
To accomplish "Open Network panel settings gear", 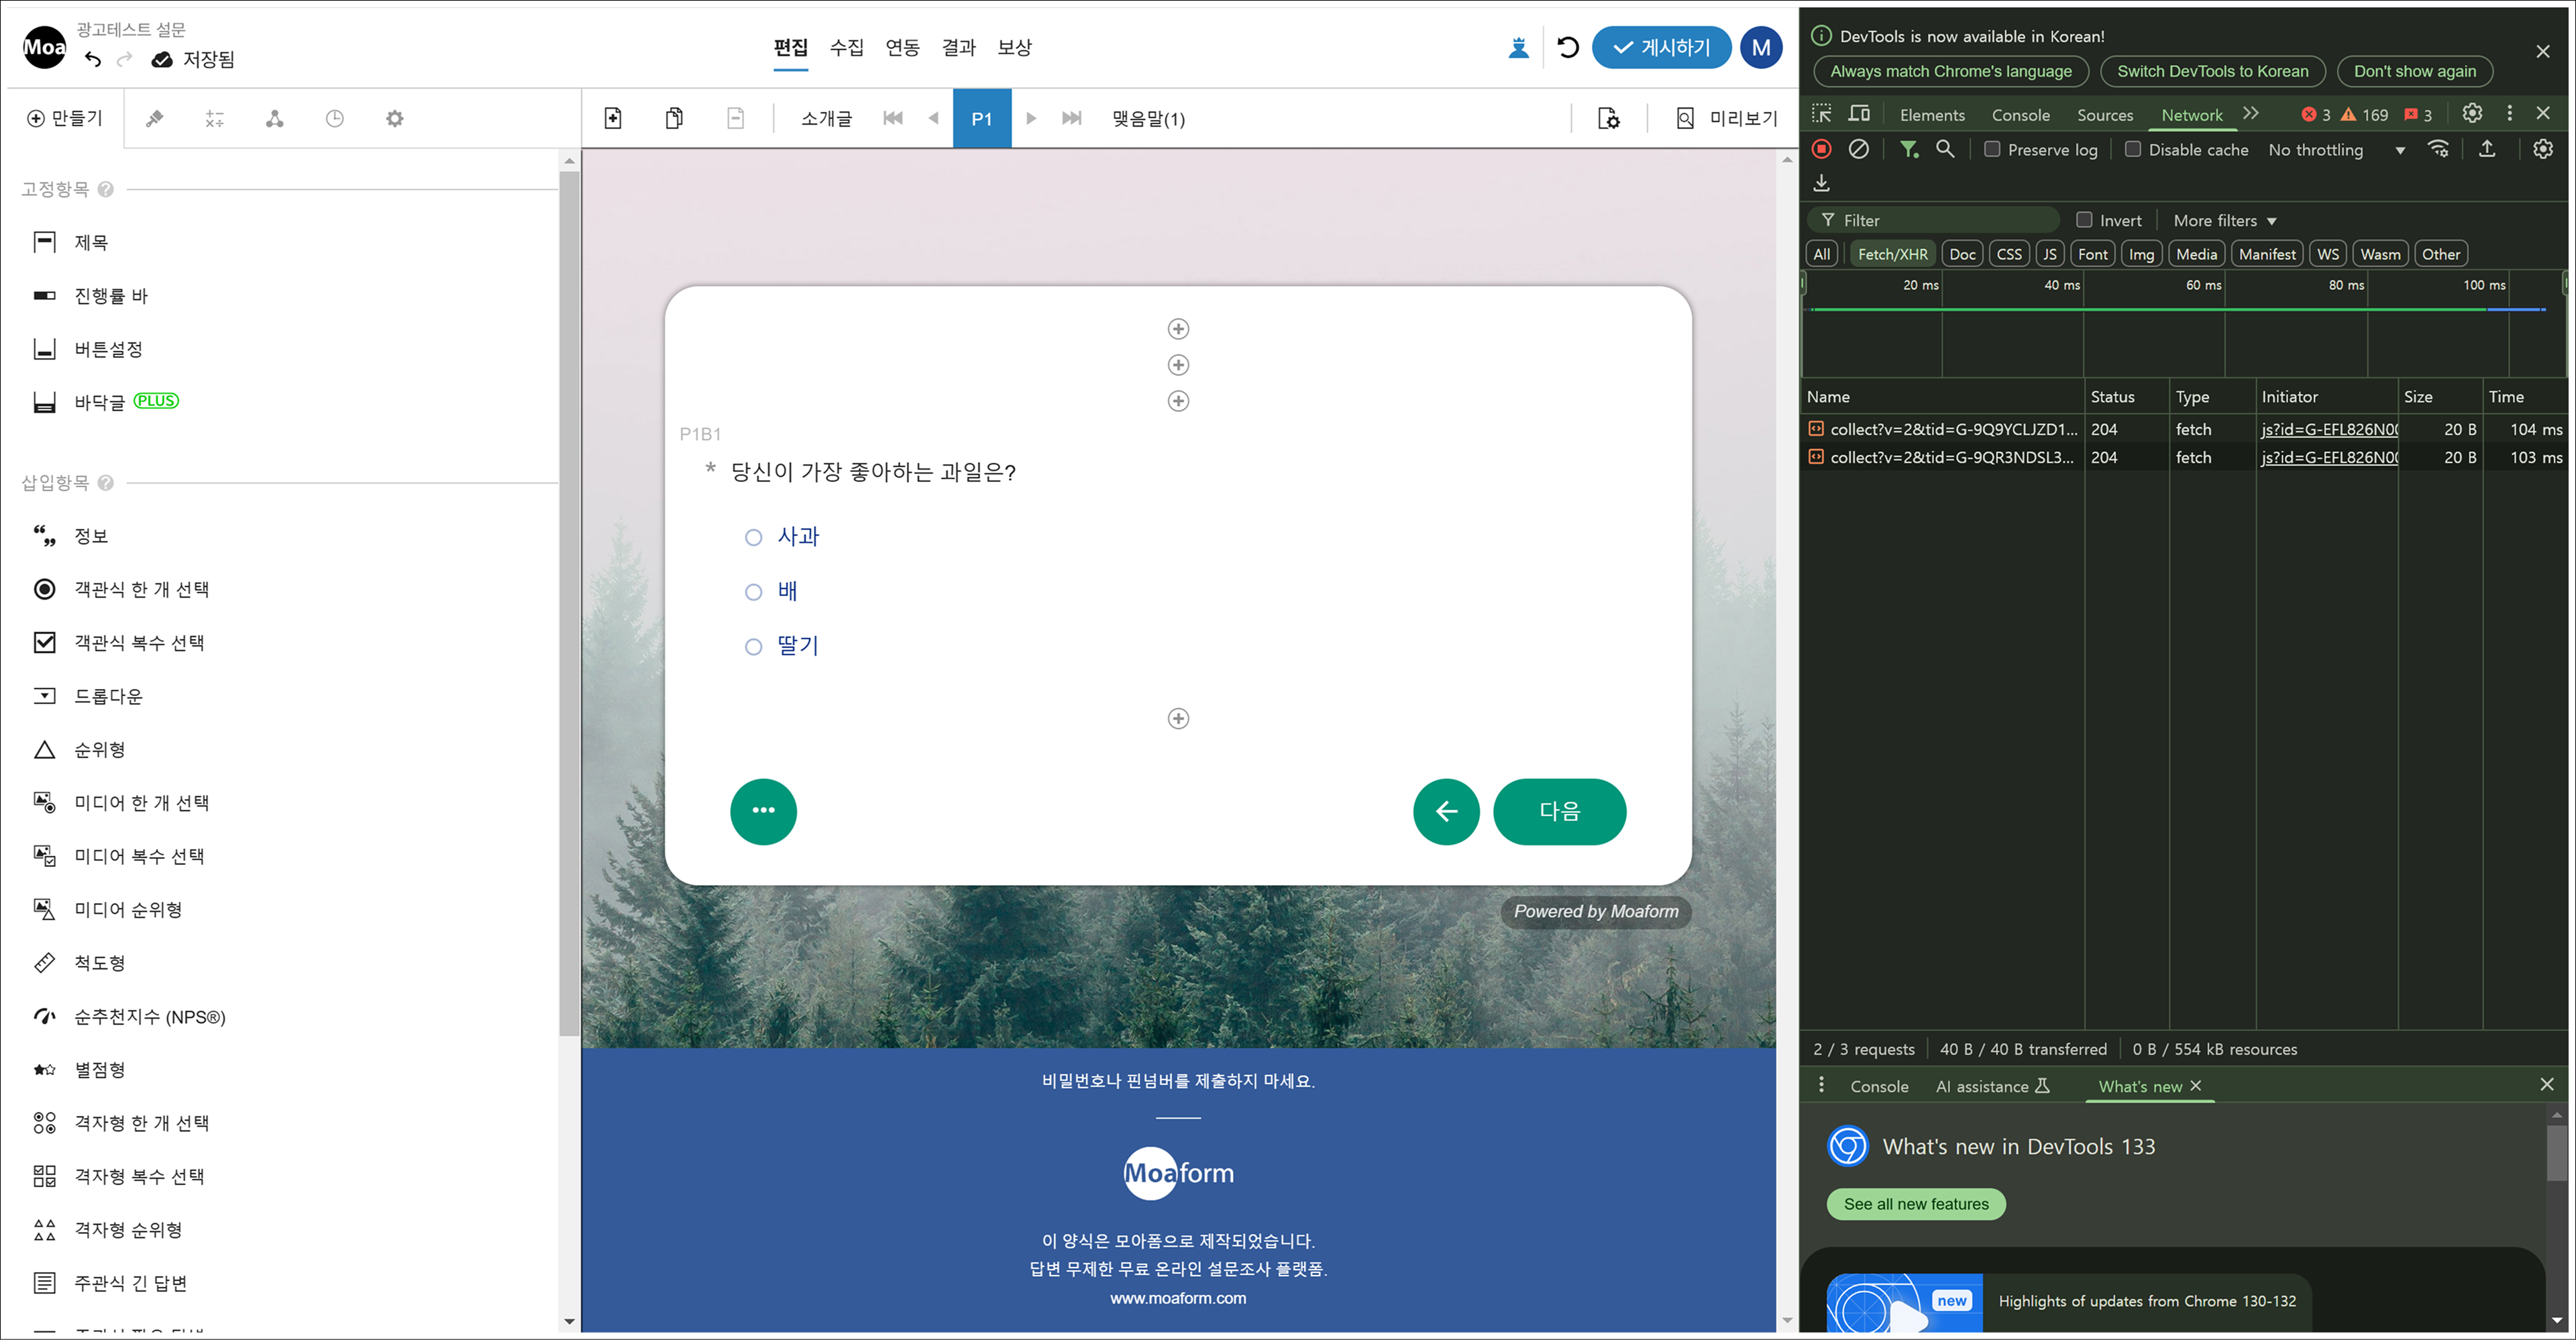I will click(2543, 149).
